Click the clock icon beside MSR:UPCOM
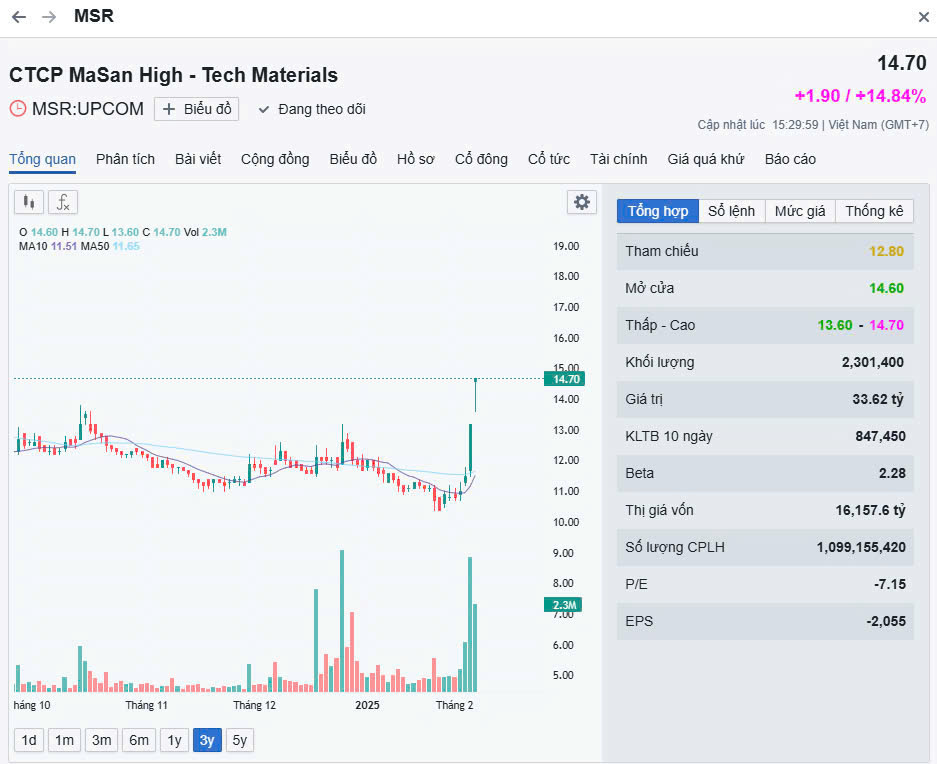Image resolution: width=937 pixels, height=764 pixels. click(x=18, y=109)
